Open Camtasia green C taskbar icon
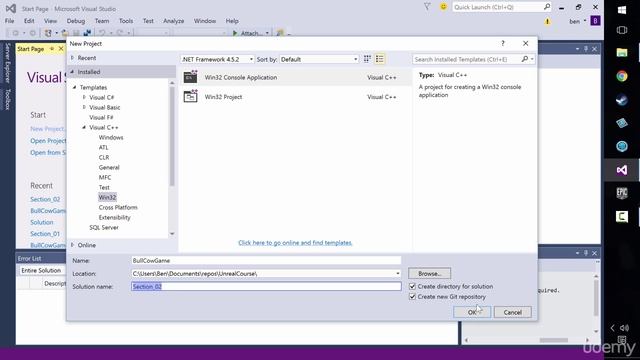The width and height of the screenshot is (640, 360). pyautogui.click(x=622, y=216)
